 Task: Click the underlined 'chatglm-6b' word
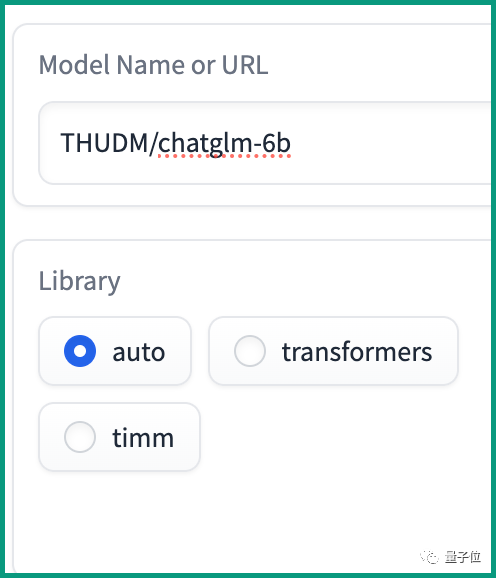[224, 144]
